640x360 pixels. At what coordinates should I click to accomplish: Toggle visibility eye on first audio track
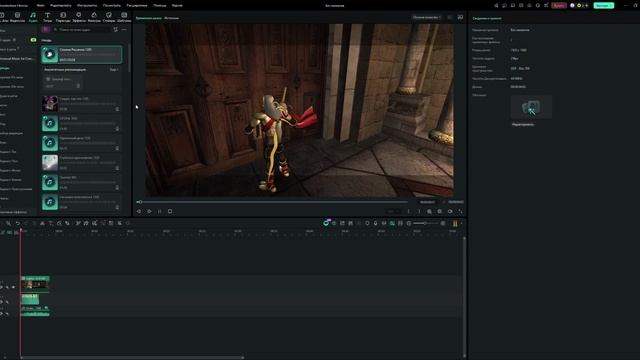(1, 302)
